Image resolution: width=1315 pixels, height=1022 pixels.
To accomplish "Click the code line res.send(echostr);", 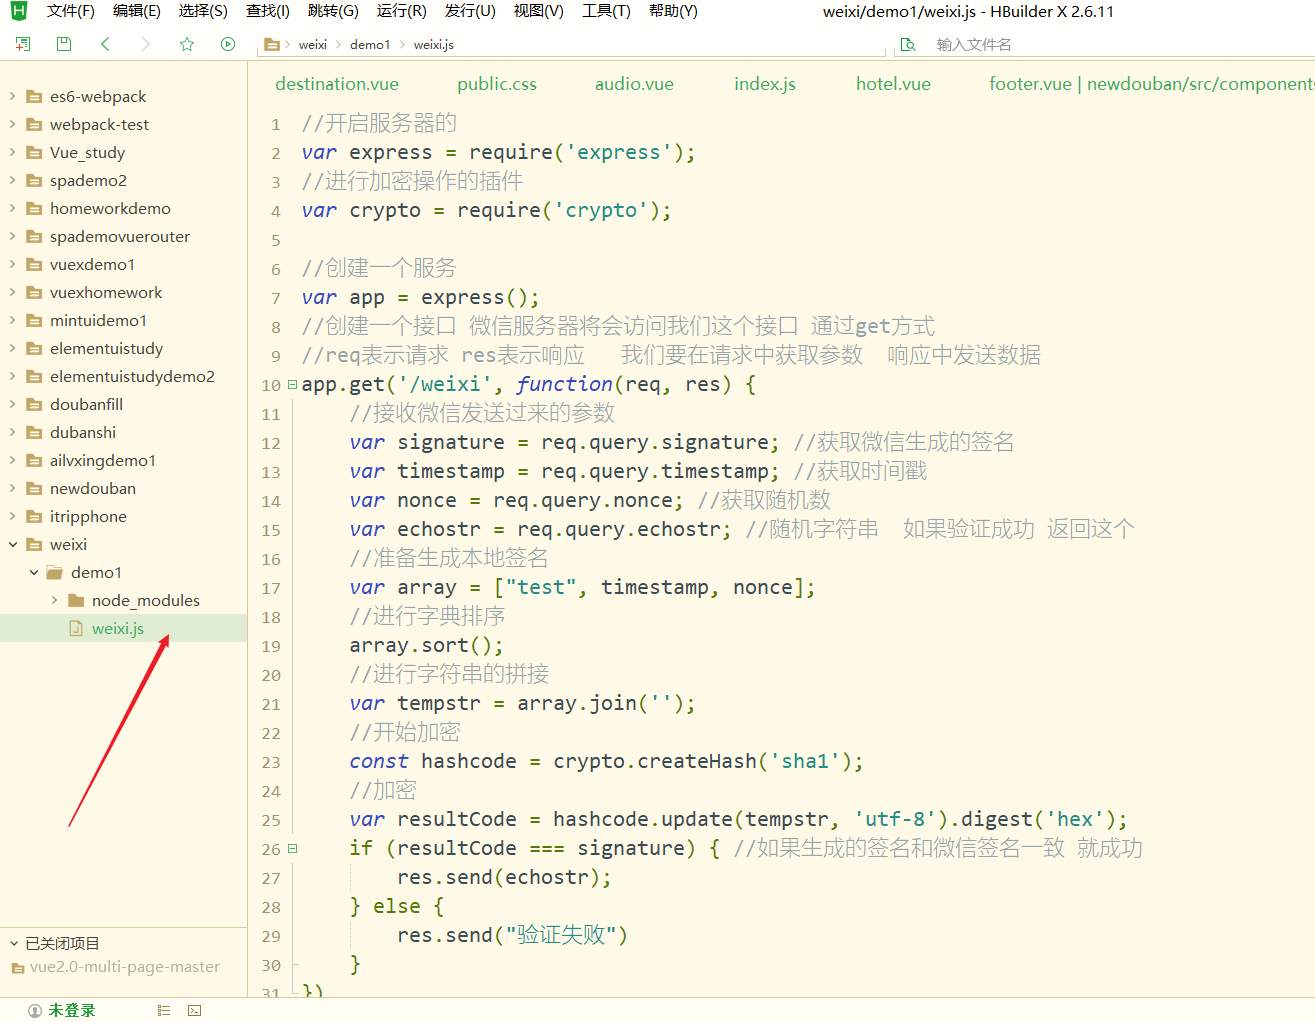I will pyautogui.click(x=504, y=878).
